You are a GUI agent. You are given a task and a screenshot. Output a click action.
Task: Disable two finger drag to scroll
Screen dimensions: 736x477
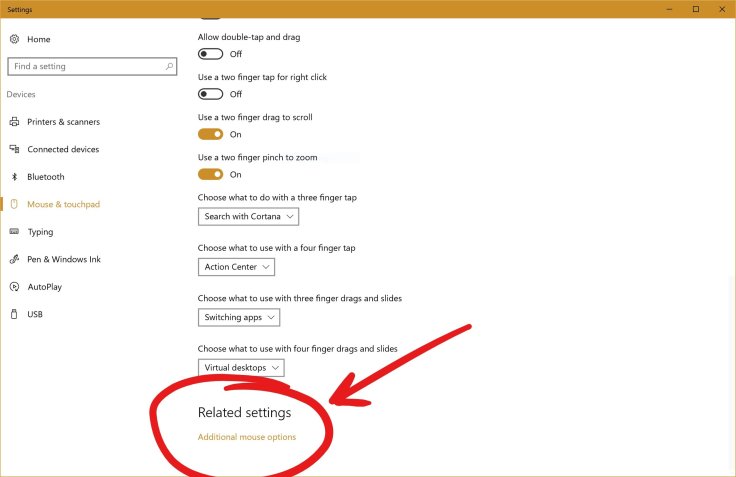tap(210, 134)
